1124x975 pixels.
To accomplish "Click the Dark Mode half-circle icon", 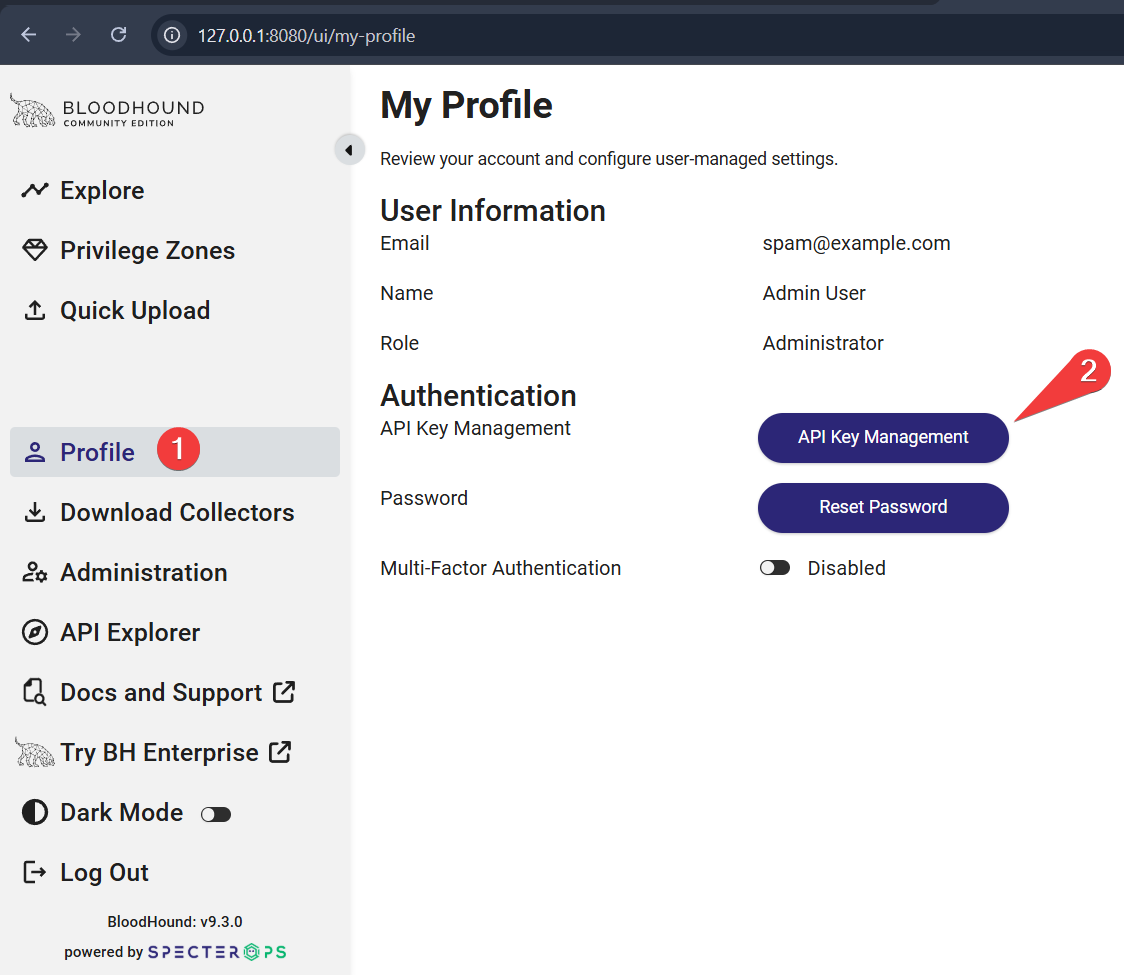I will coord(34,812).
